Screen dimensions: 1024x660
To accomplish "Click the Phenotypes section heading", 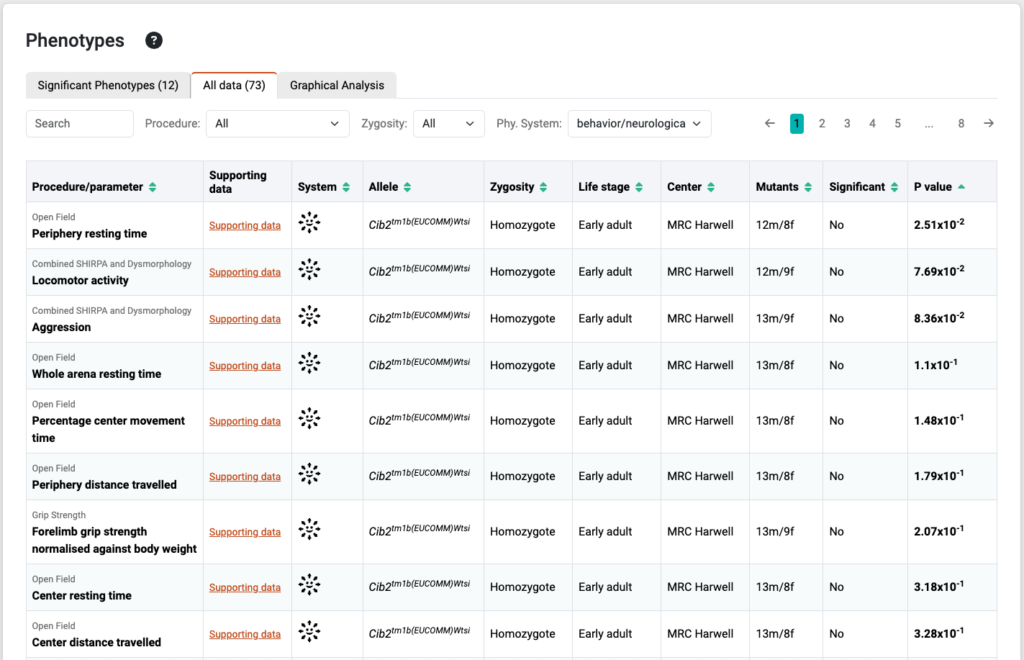I will click(x=75, y=40).
